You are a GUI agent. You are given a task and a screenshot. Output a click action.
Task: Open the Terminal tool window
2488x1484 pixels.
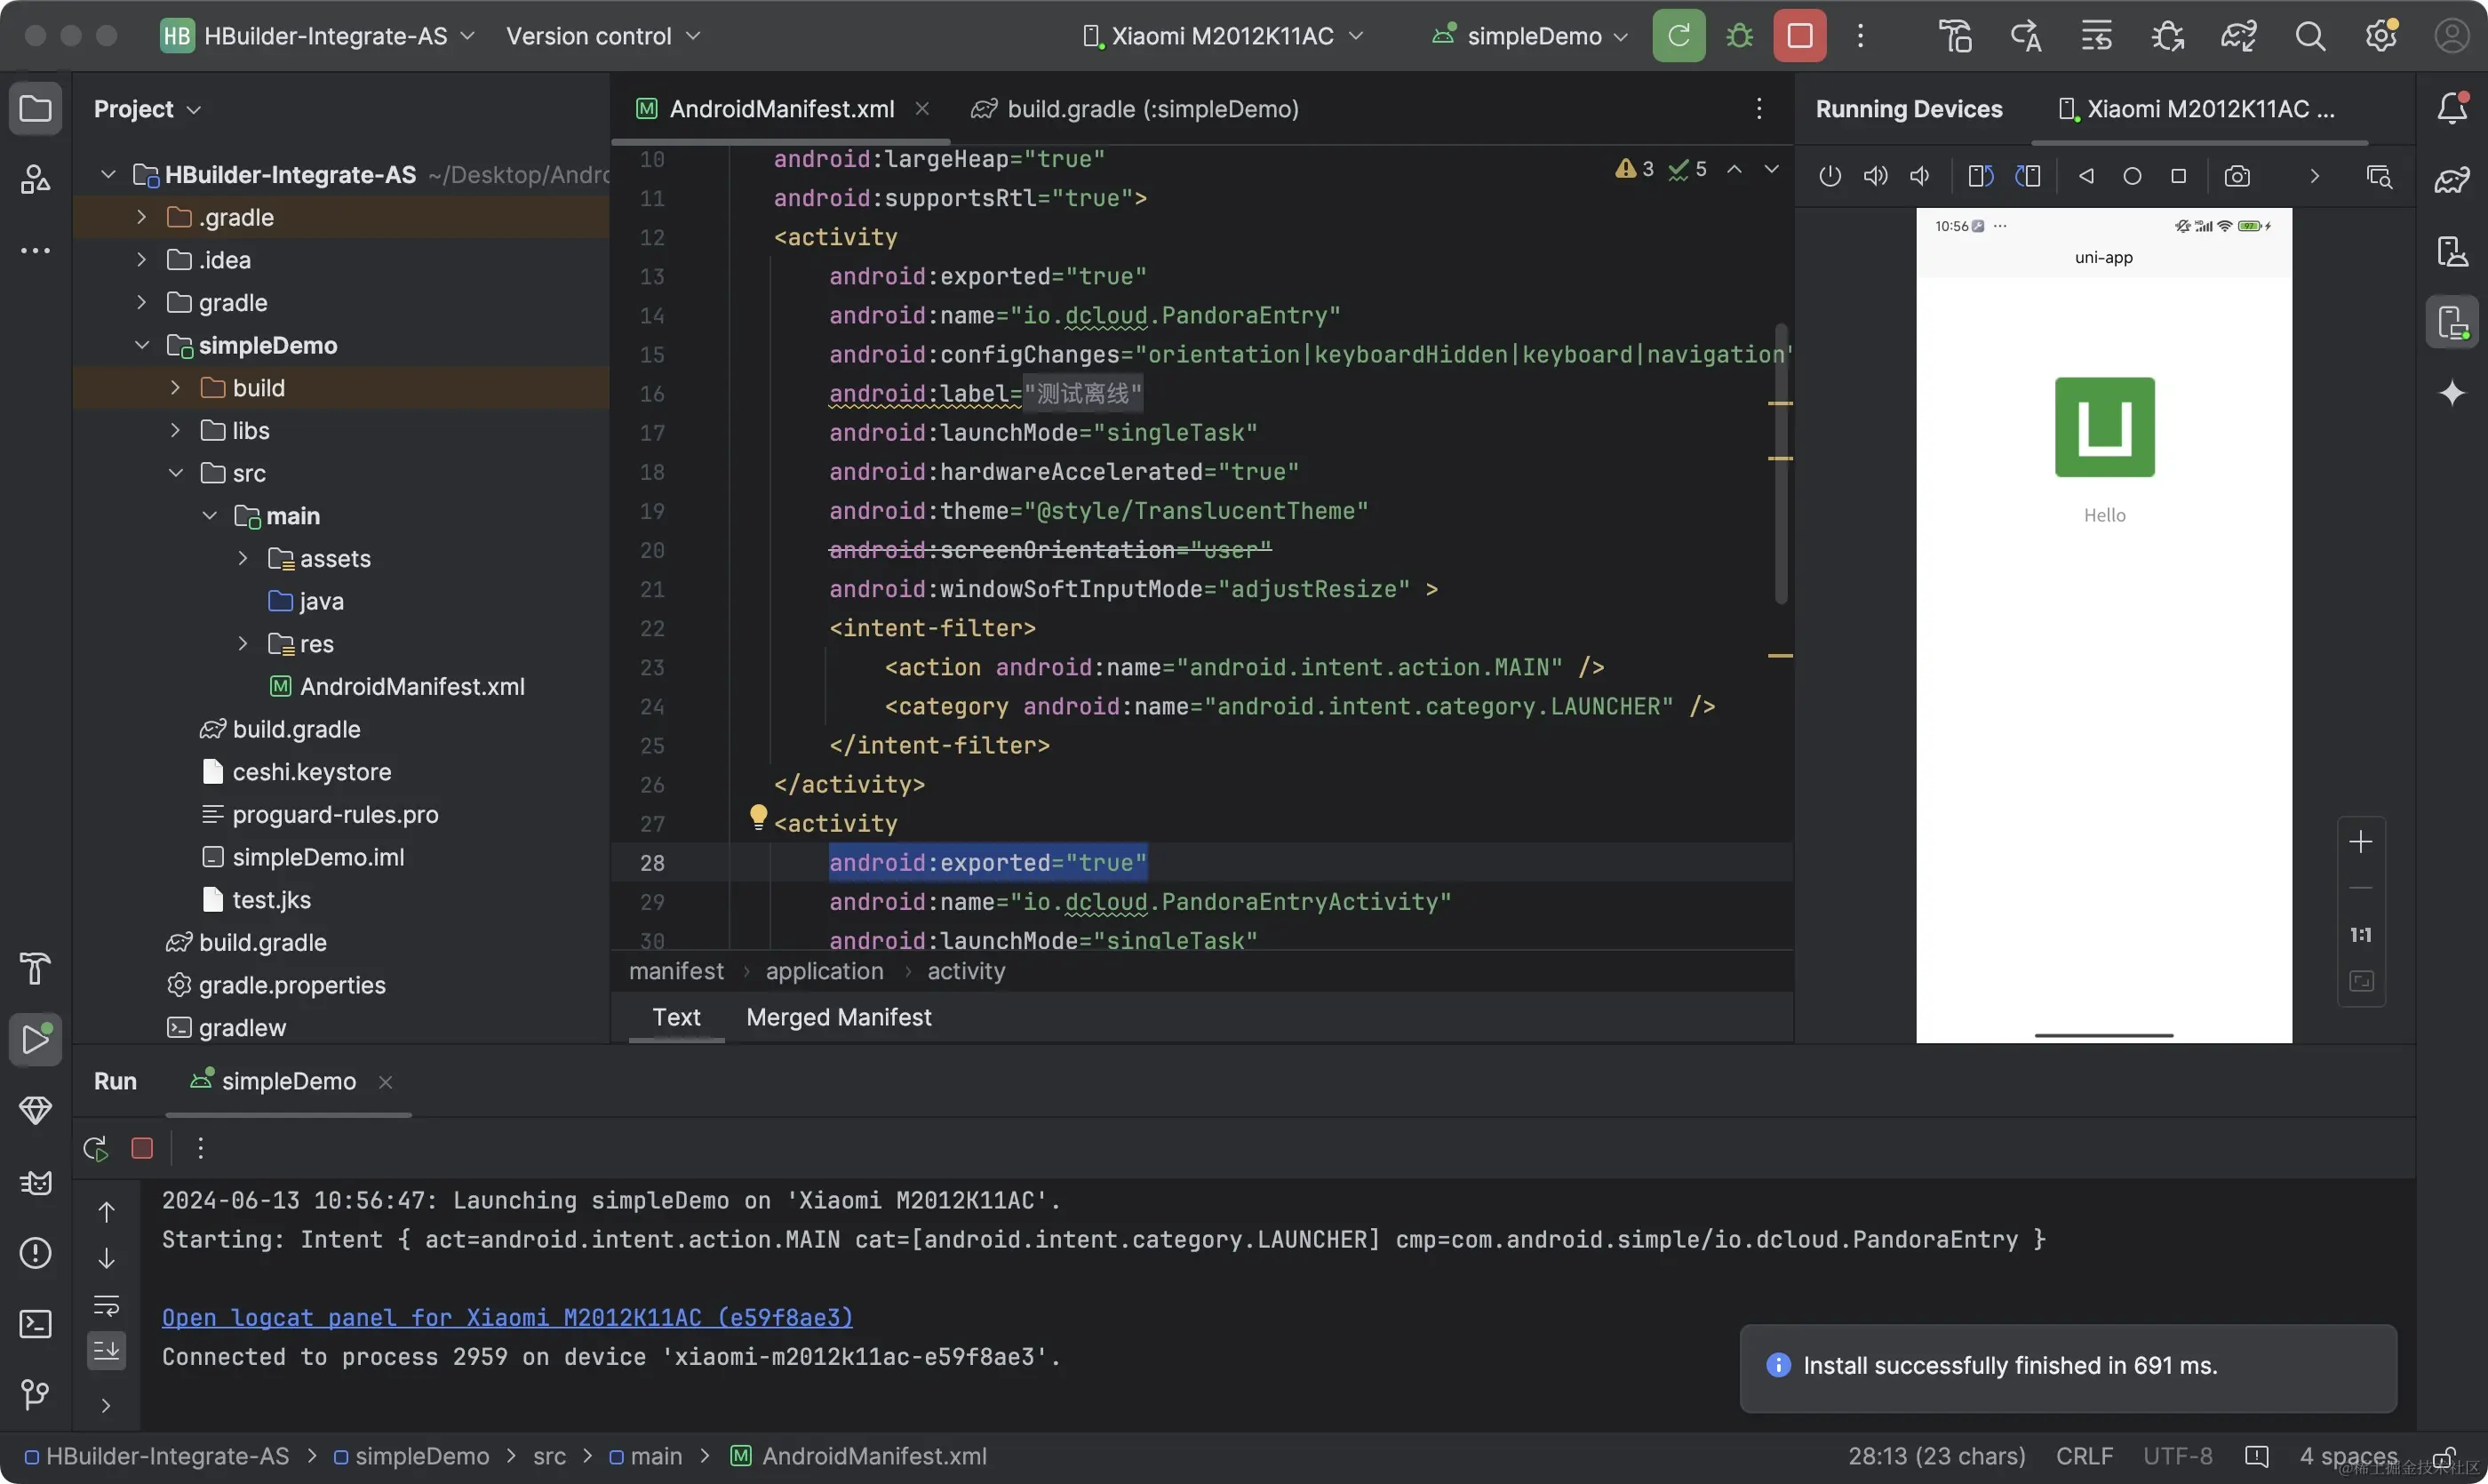[x=36, y=1324]
